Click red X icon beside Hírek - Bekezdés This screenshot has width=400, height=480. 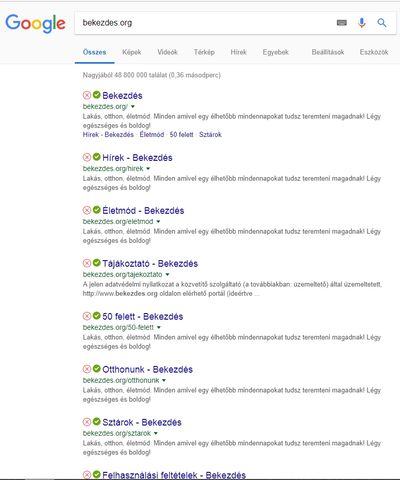(x=87, y=157)
